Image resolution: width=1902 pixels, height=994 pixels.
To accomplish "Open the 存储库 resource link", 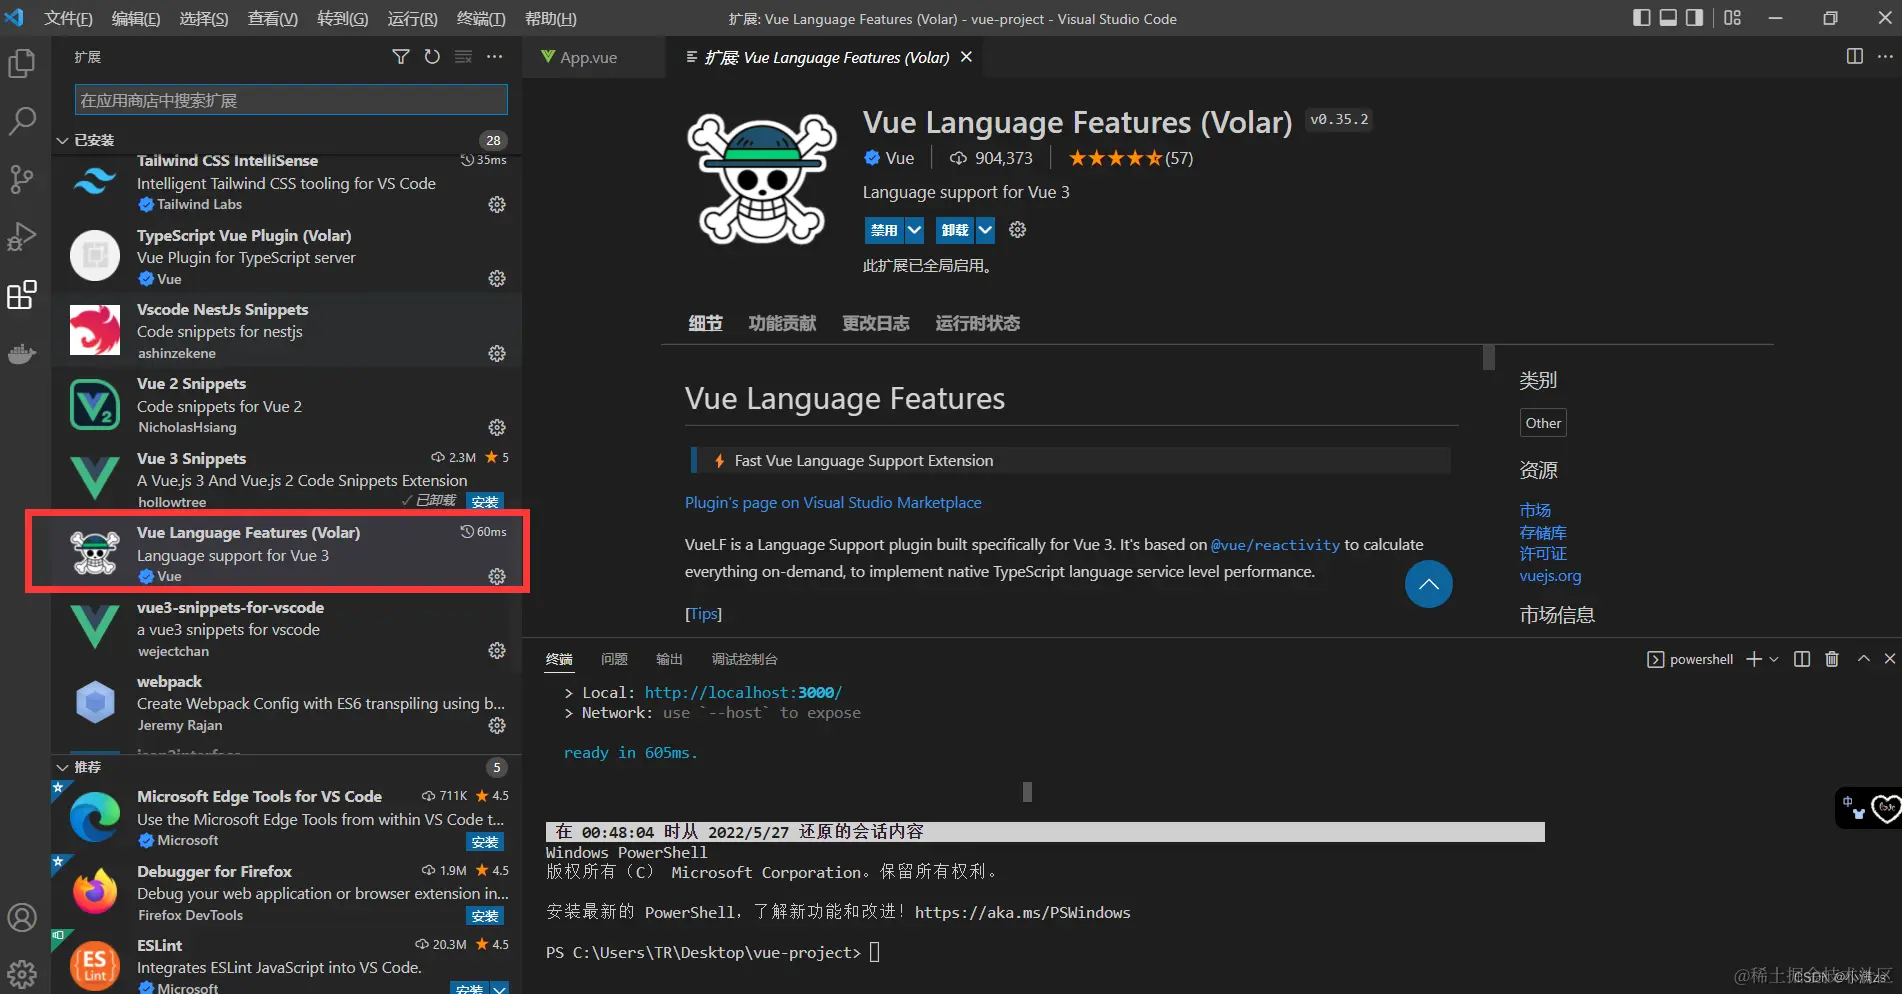I will click(1543, 532).
